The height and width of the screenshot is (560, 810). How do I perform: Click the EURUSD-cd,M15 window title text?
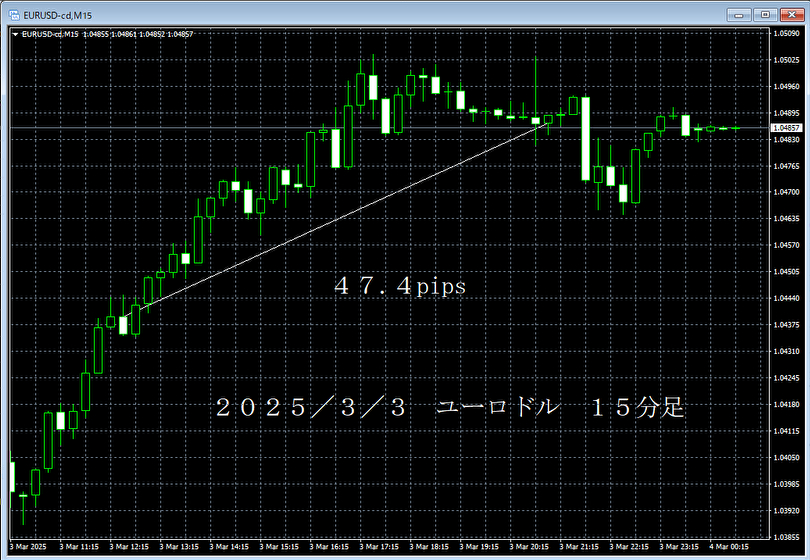57,15
